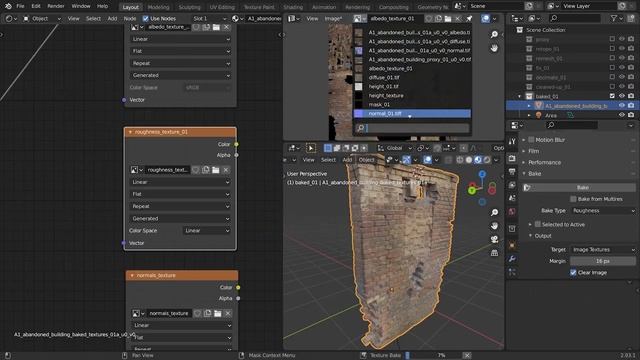Image resolution: width=640 pixels, height=360 pixels.
Task: Click the 3D viewport zoom magnifier icon
Action: point(494,212)
